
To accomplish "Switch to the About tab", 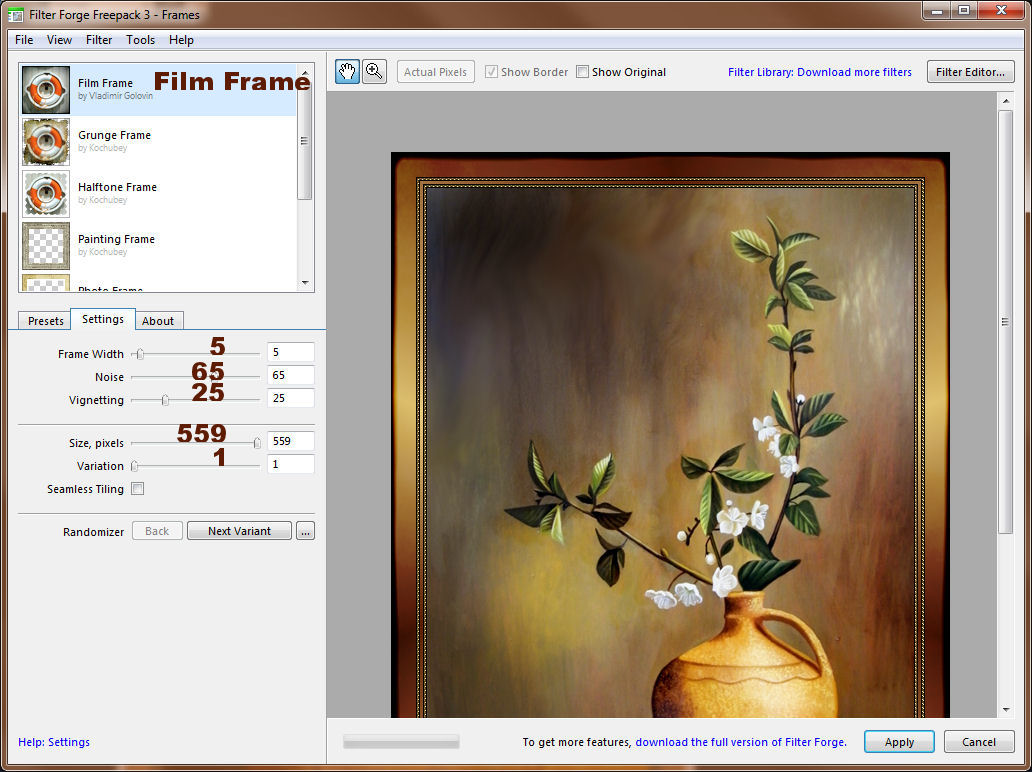I will [158, 321].
